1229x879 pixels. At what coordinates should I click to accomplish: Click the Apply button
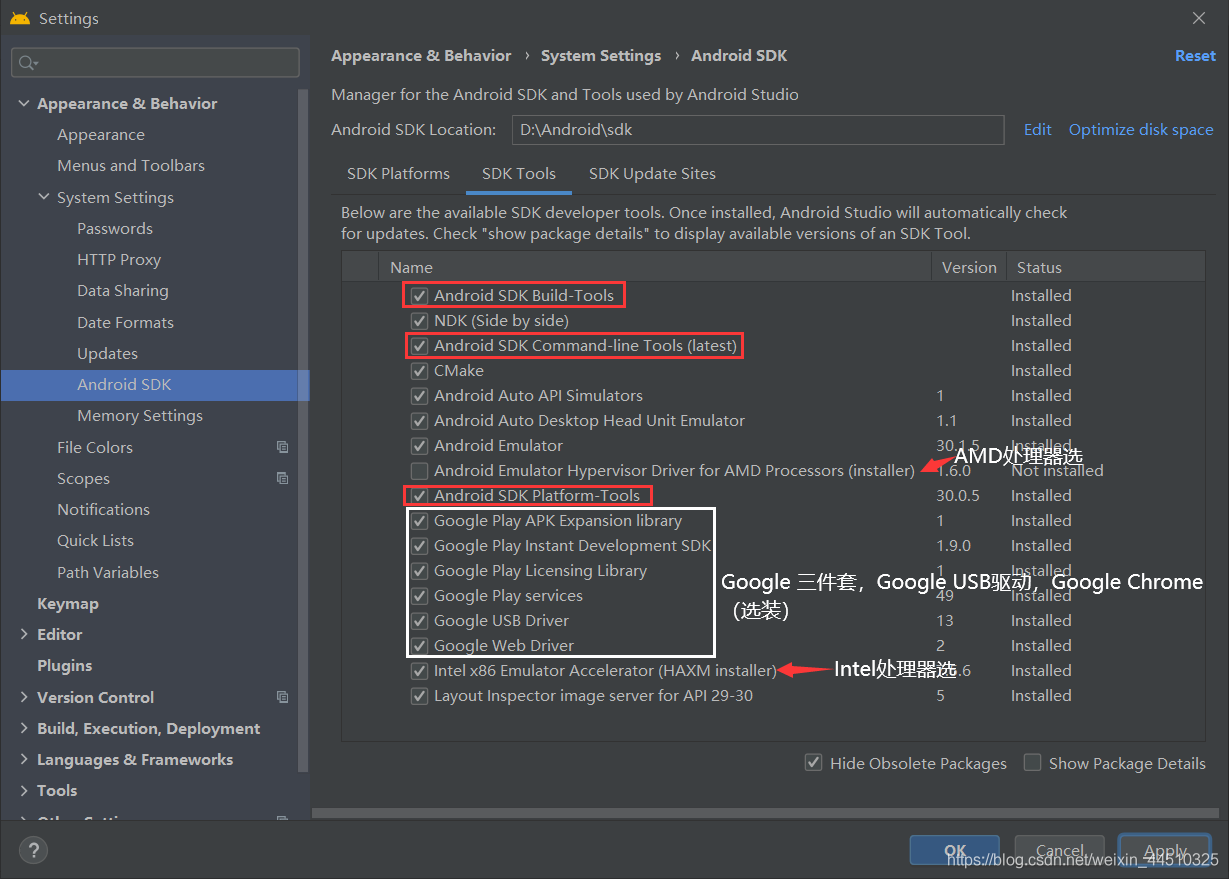pos(1165,851)
